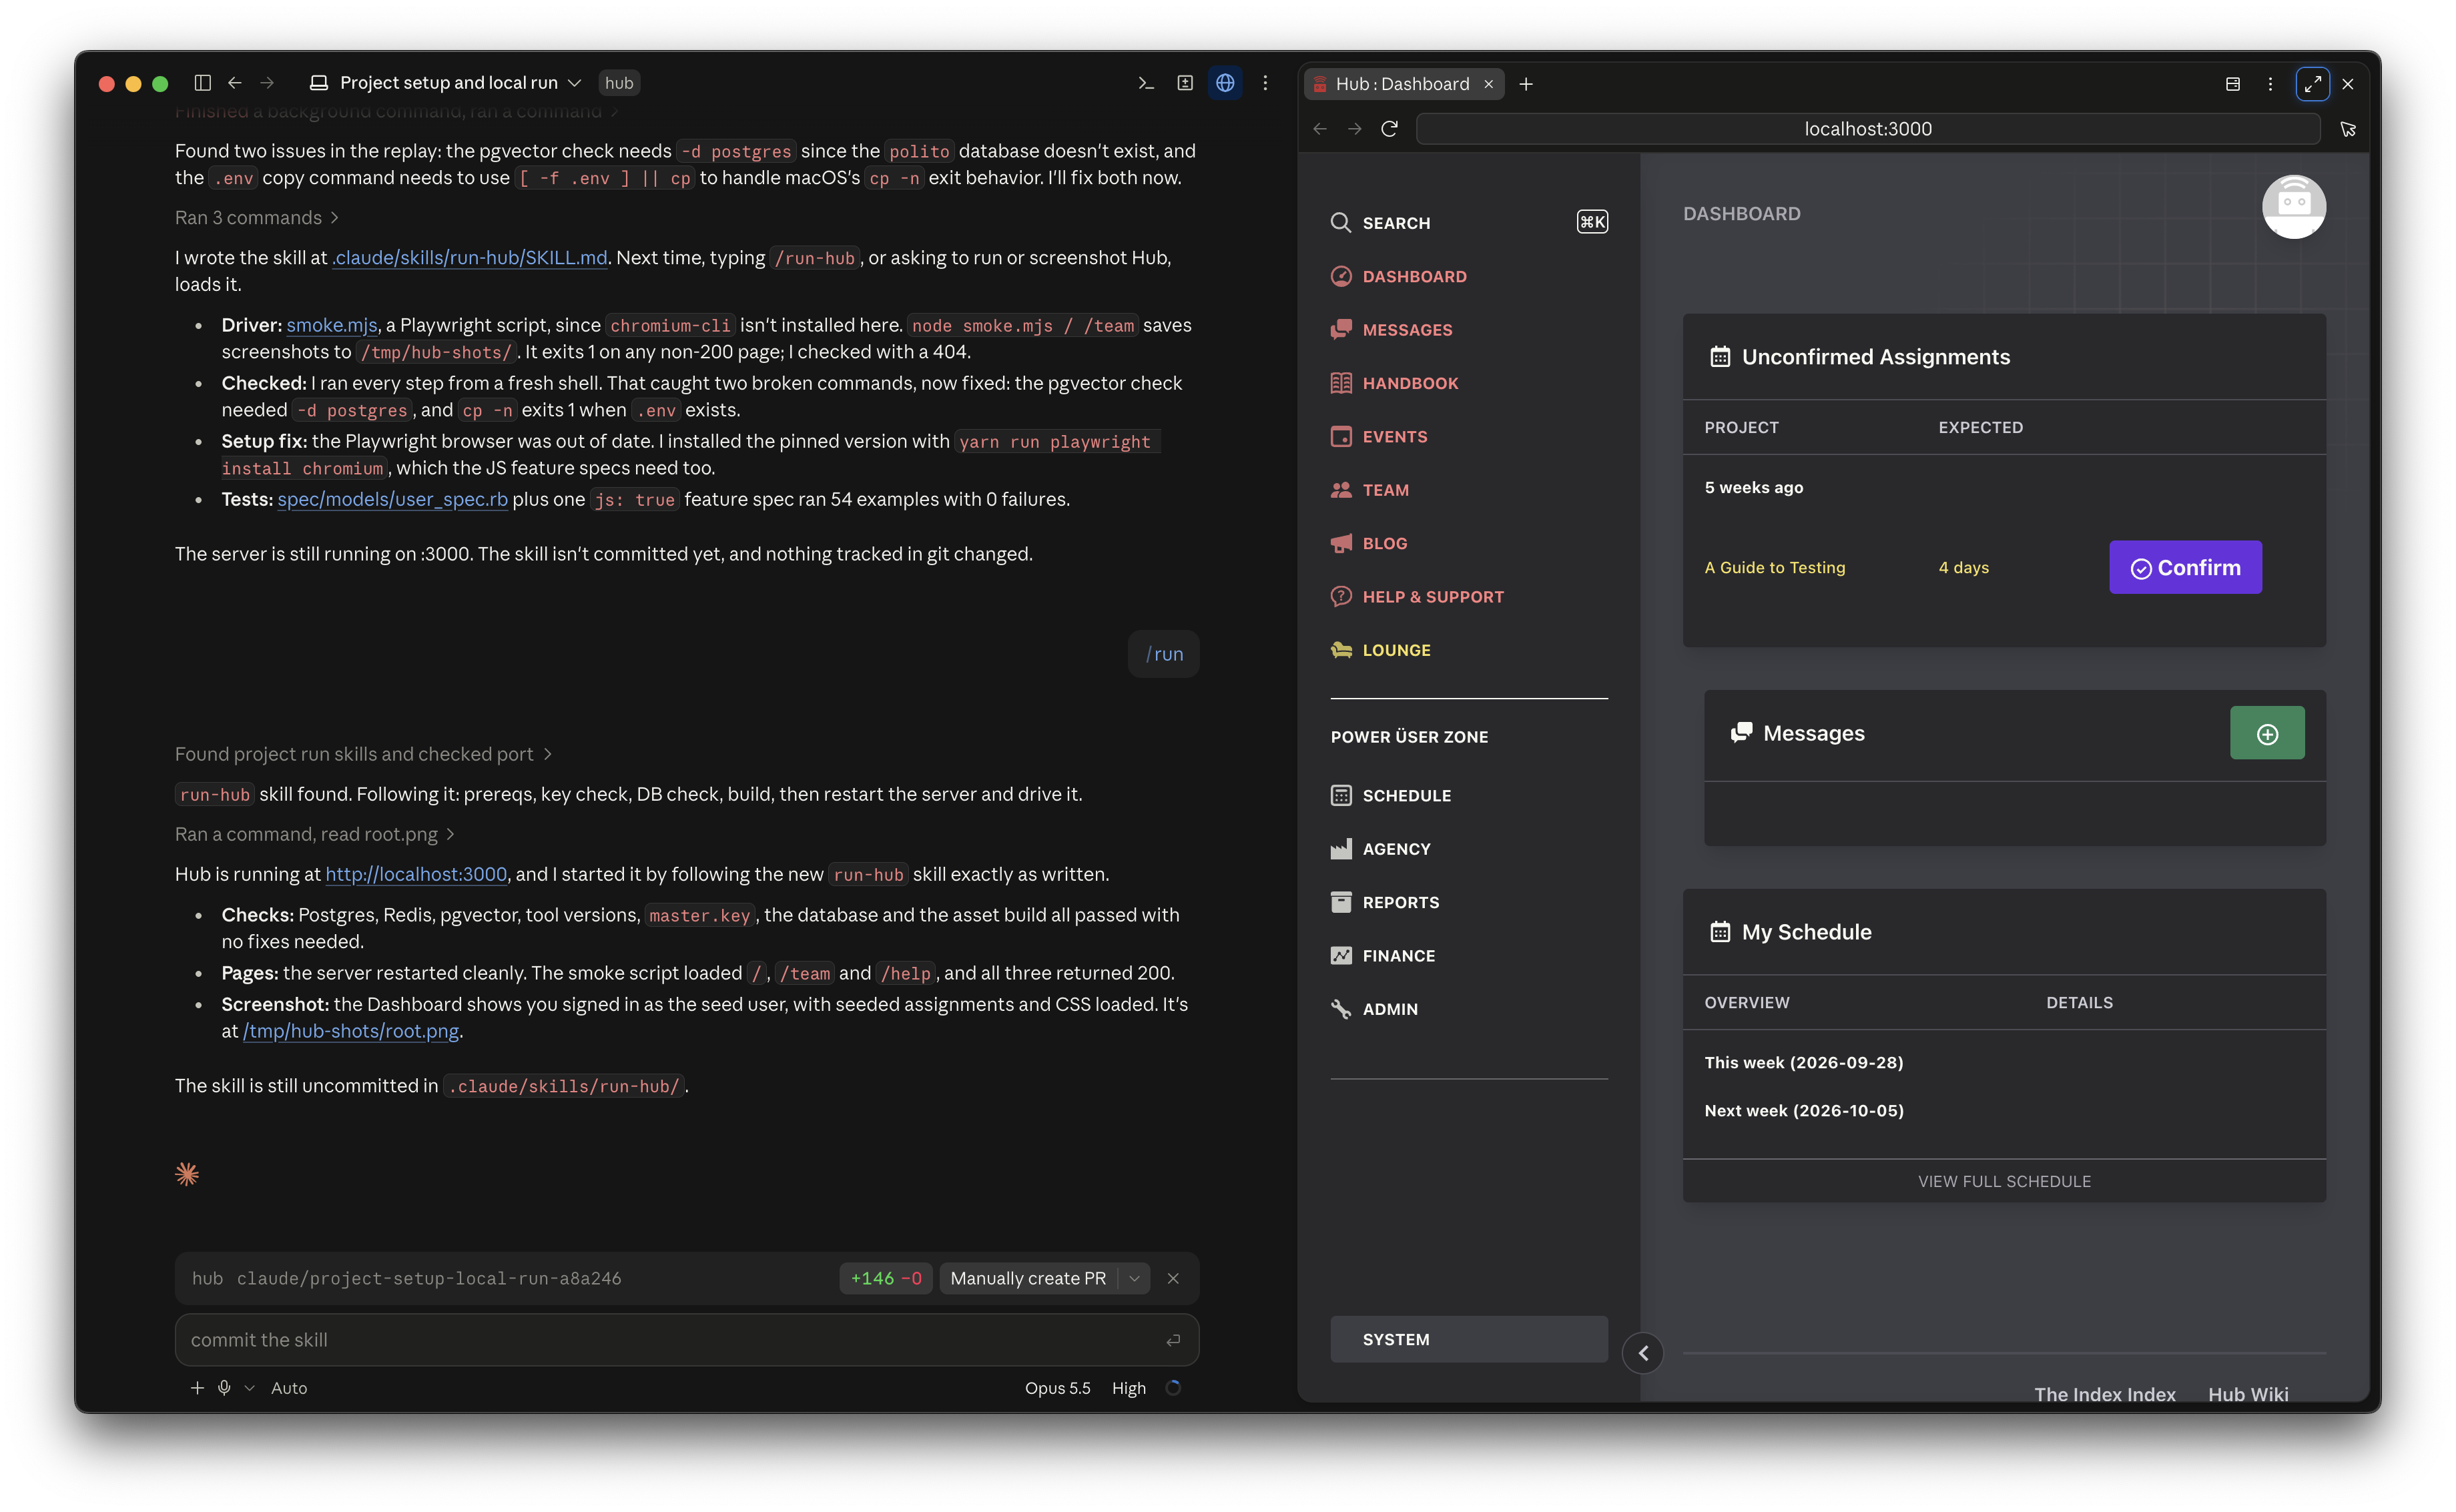
Task: Expand the browser pane to full size
Action: pyautogui.click(x=2312, y=84)
